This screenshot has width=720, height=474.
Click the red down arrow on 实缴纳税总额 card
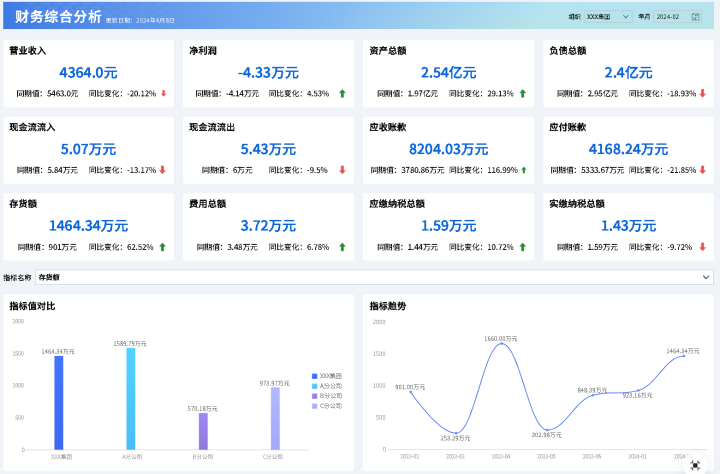(x=702, y=246)
